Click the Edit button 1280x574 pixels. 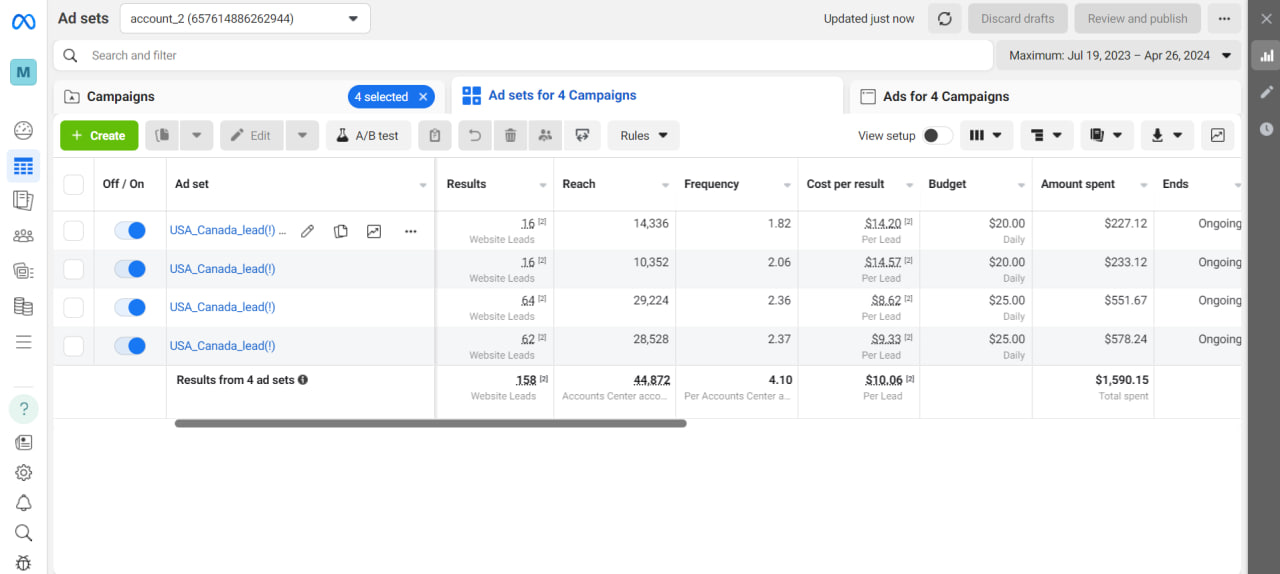pos(252,135)
